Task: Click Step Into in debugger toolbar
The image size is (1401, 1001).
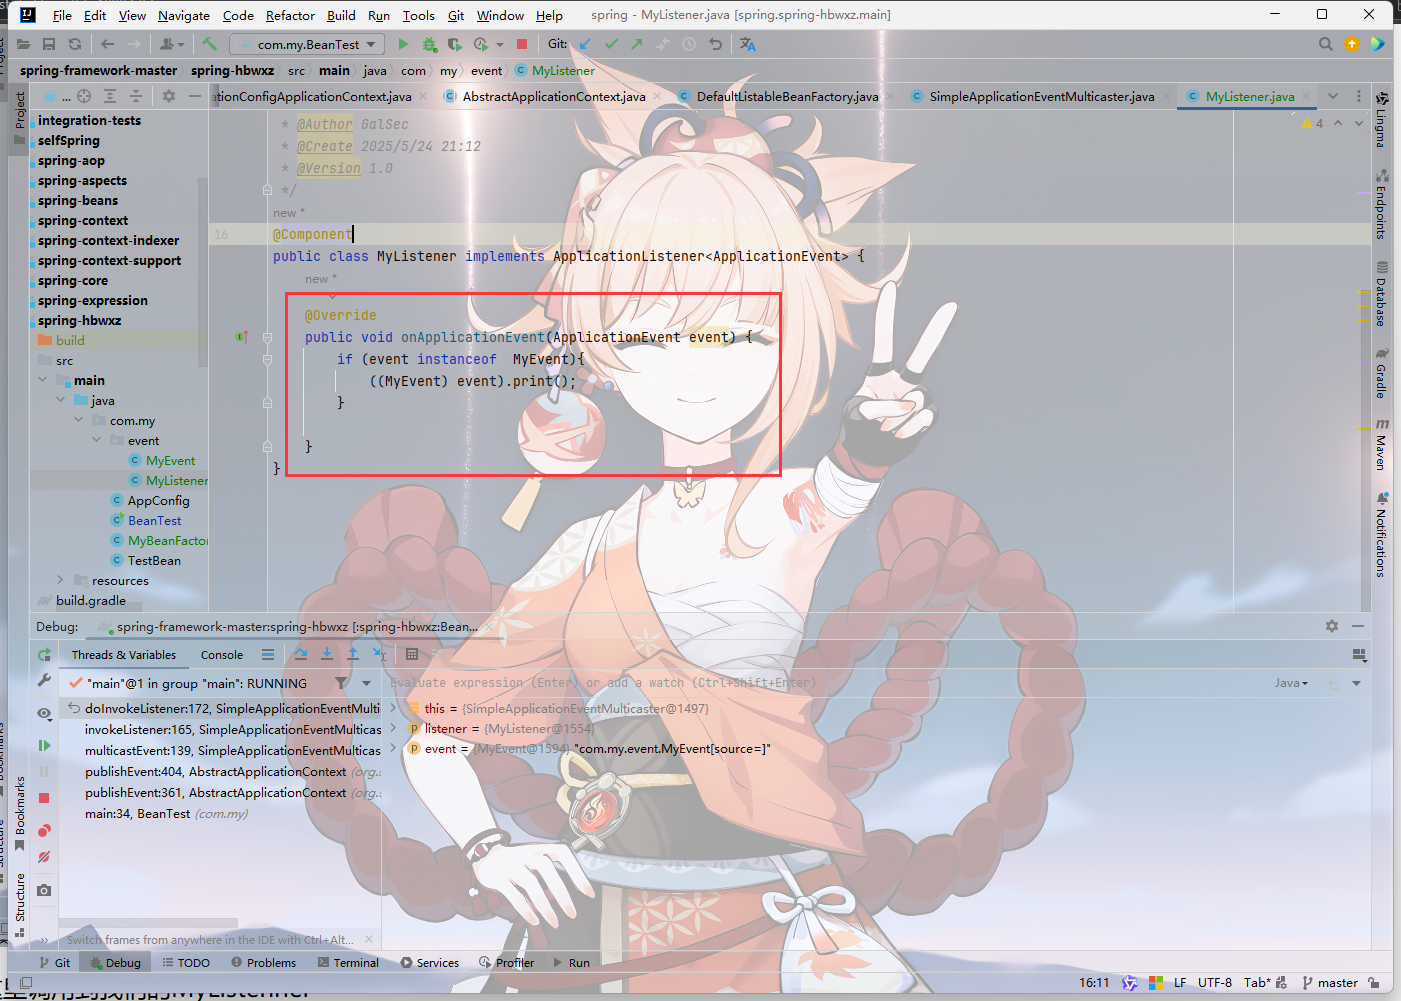Action: (327, 654)
